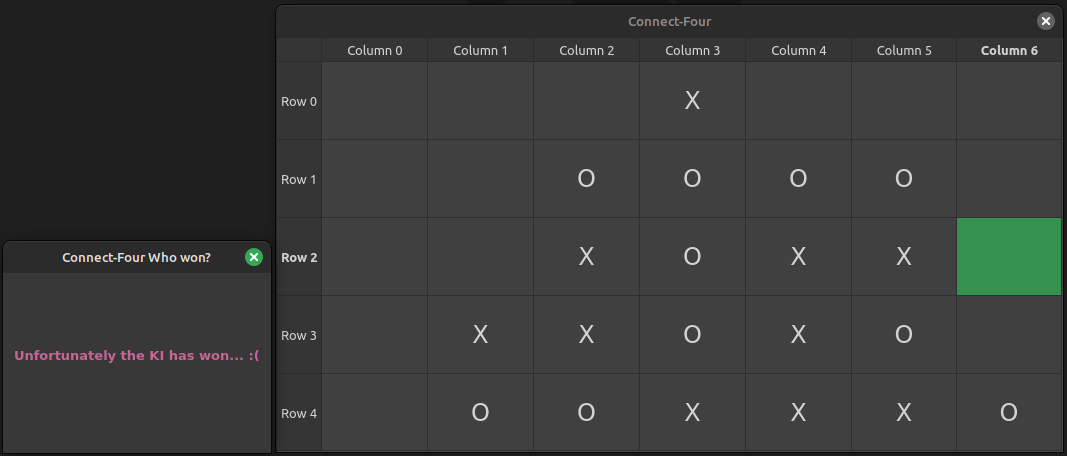Image resolution: width=1067 pixels, height=456 pixels.
Task: Click the Row 2 header
Action: (x=299, y=257)
